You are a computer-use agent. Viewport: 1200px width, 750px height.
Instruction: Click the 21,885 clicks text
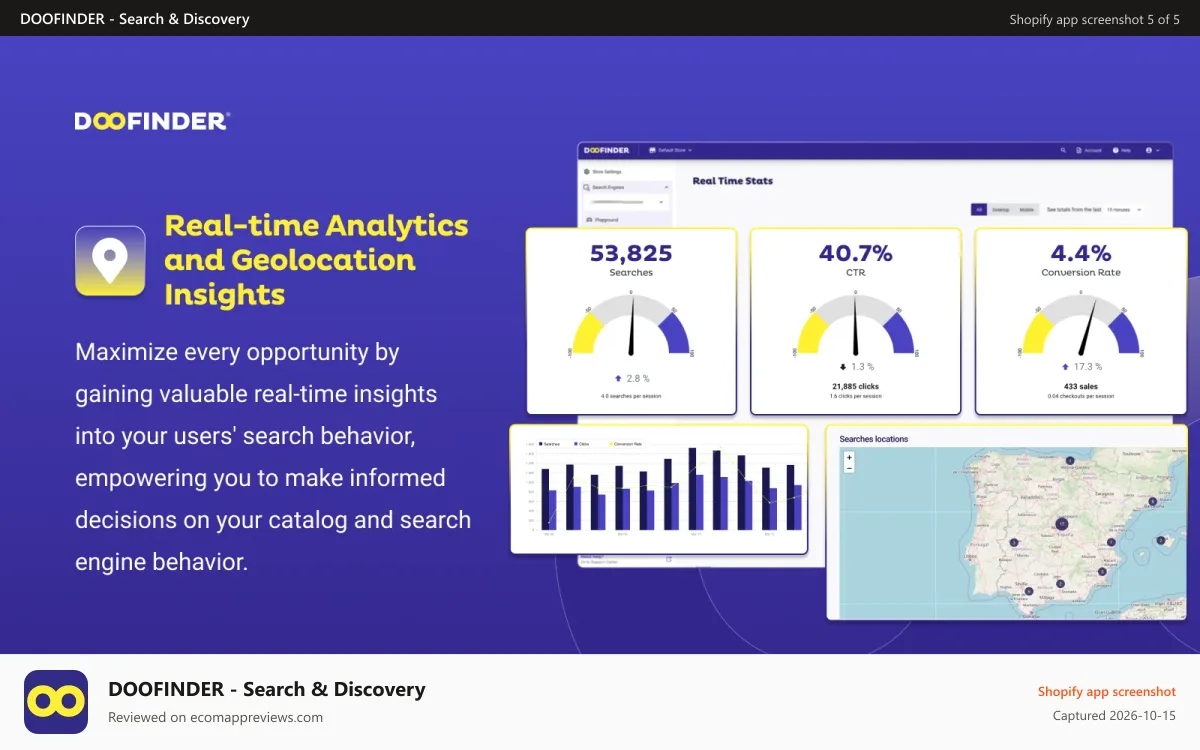[x=855, y=385]
